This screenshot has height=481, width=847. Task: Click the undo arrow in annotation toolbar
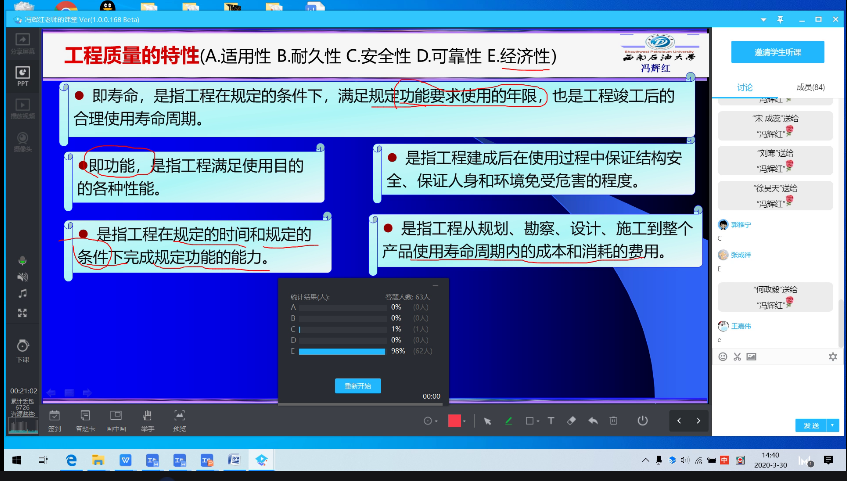click(593, 421)
